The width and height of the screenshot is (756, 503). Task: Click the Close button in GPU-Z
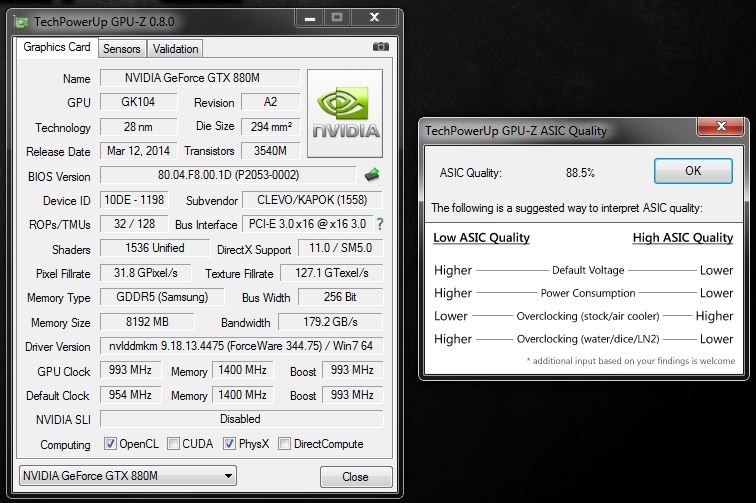click(x=356, y=477)
